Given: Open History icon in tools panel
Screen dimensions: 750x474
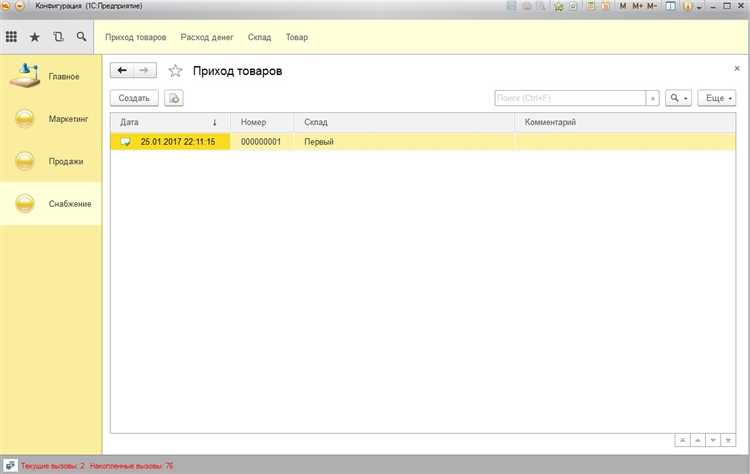Looking at the screenshot, I should [x=58, y=36].
